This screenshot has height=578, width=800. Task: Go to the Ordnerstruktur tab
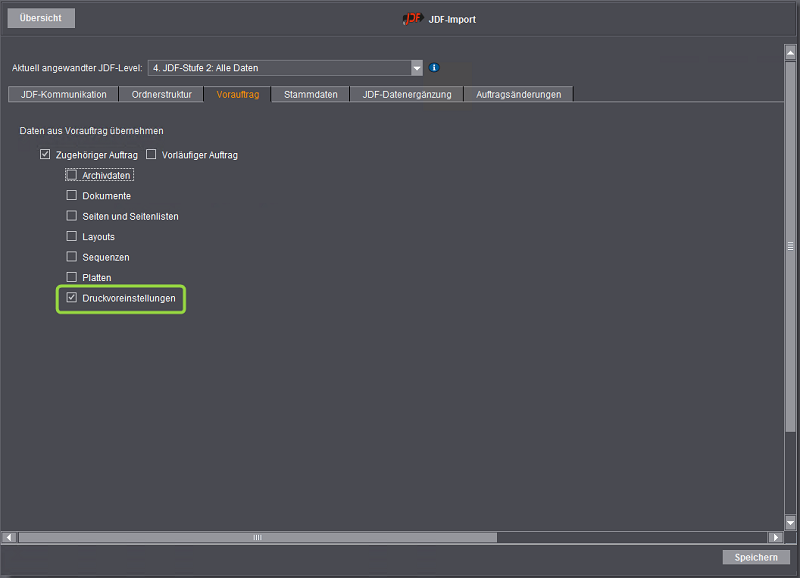point(161,94)
